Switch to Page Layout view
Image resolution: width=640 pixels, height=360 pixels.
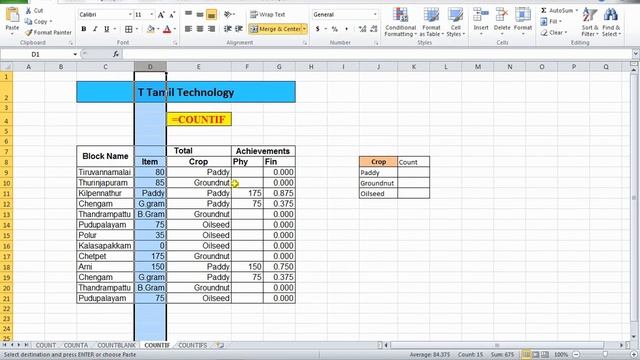[536, 355]
